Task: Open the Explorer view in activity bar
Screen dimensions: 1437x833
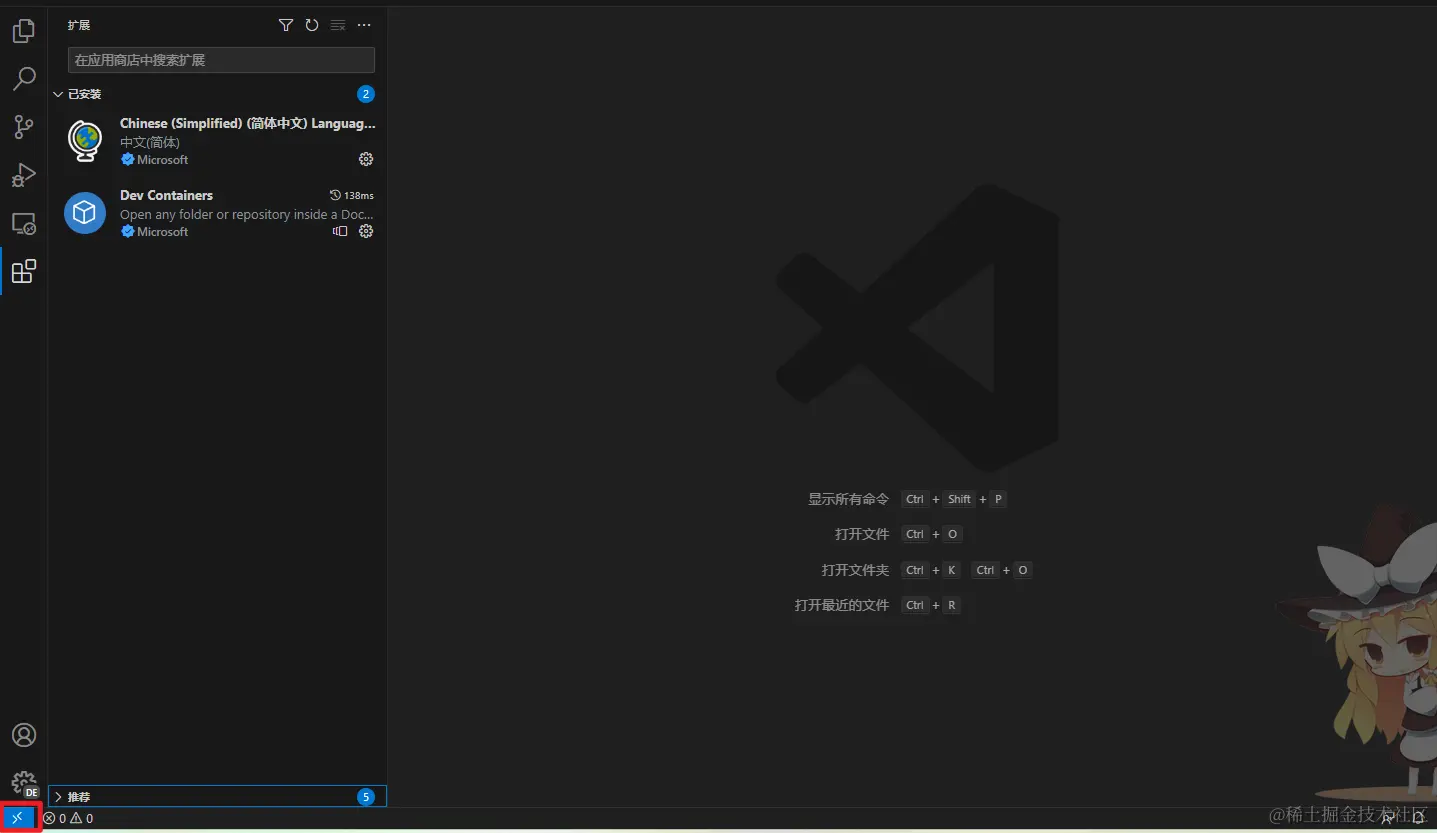Action: pos(23,31)
